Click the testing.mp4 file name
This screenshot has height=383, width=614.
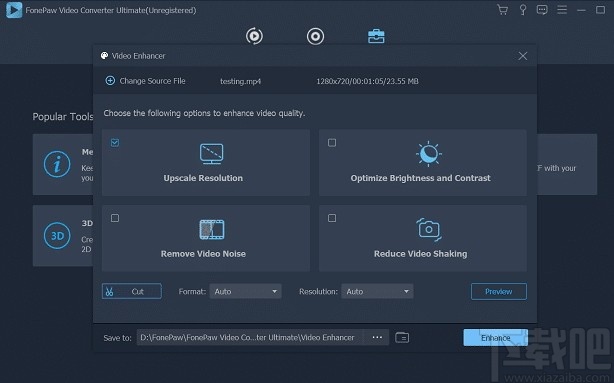(240, 81)
